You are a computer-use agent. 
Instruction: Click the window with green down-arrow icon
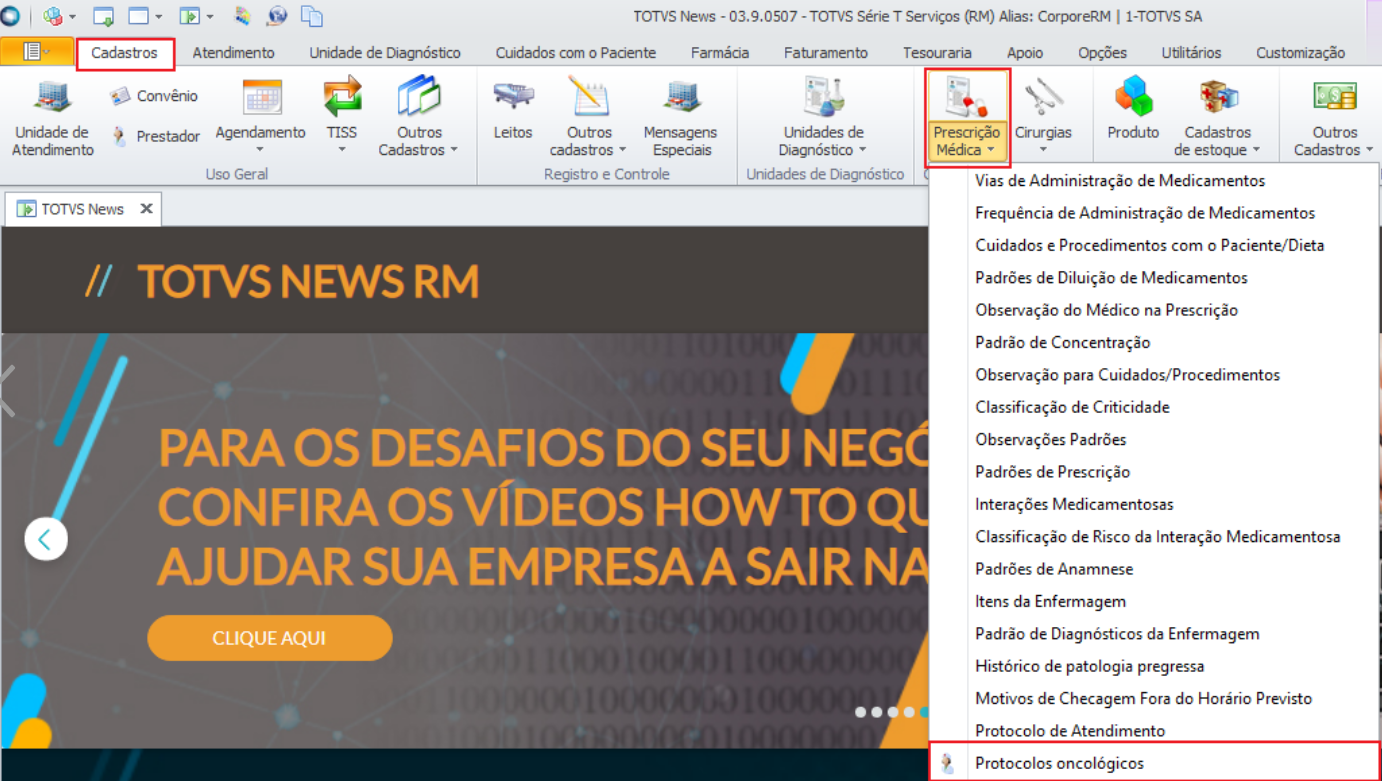(x=102, y=16)
